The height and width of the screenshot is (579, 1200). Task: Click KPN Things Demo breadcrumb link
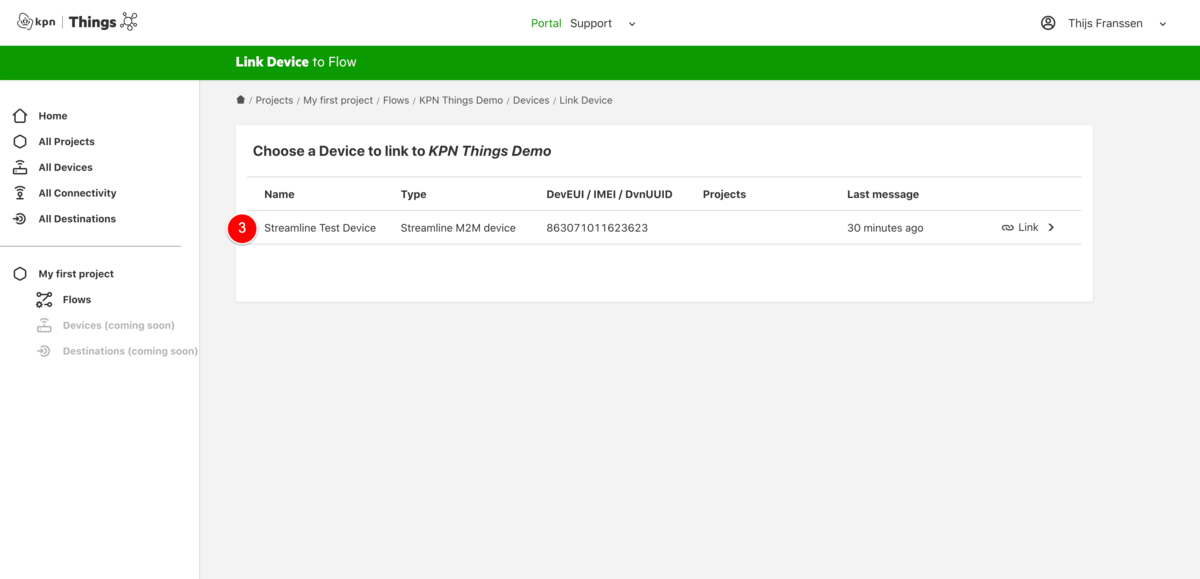coord(461,100)
